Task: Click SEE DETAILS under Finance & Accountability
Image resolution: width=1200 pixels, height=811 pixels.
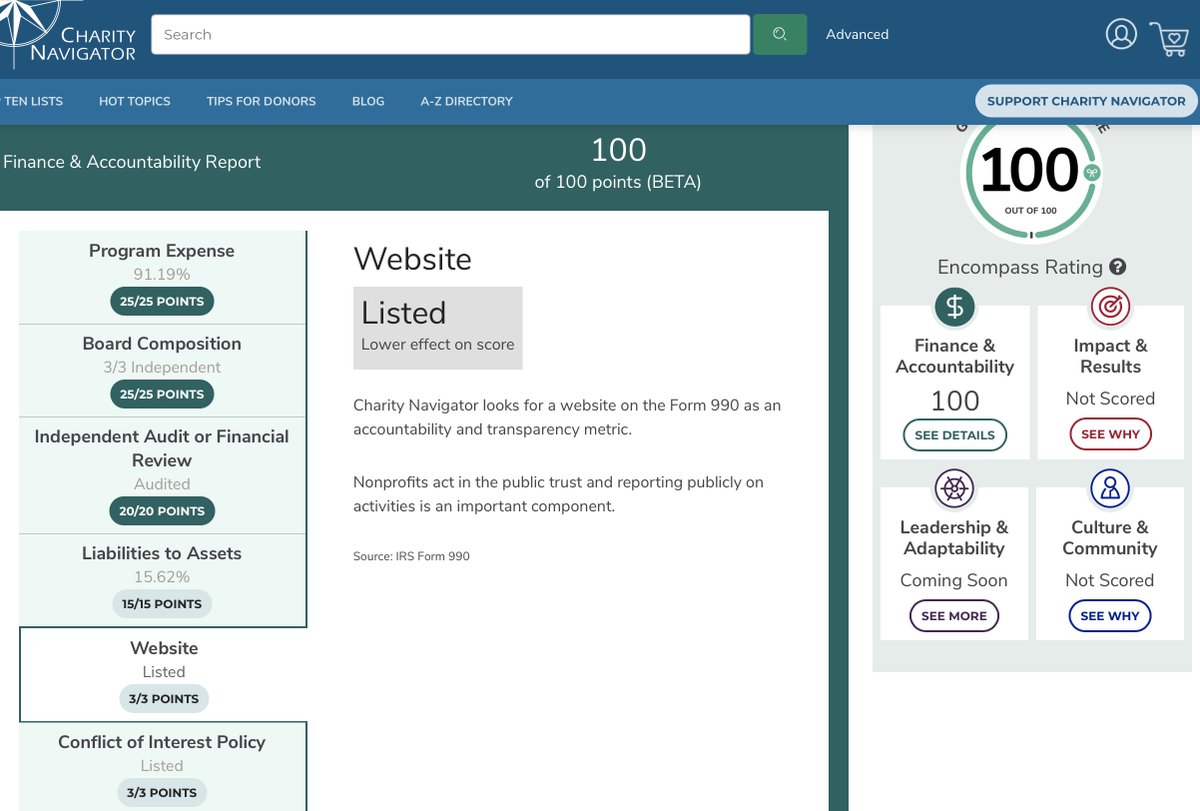Action: pos(953,435)
